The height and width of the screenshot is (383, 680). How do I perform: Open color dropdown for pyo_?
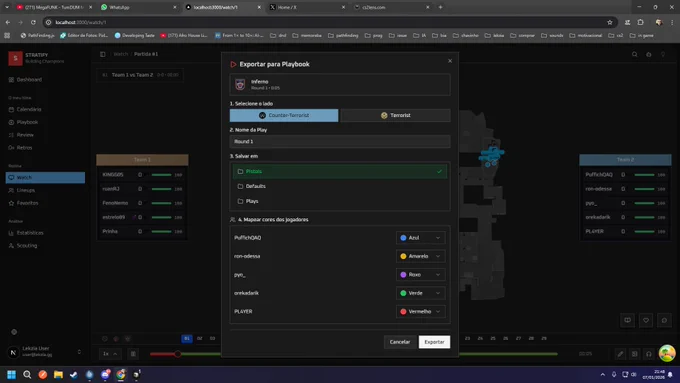(x=420, y=275)
